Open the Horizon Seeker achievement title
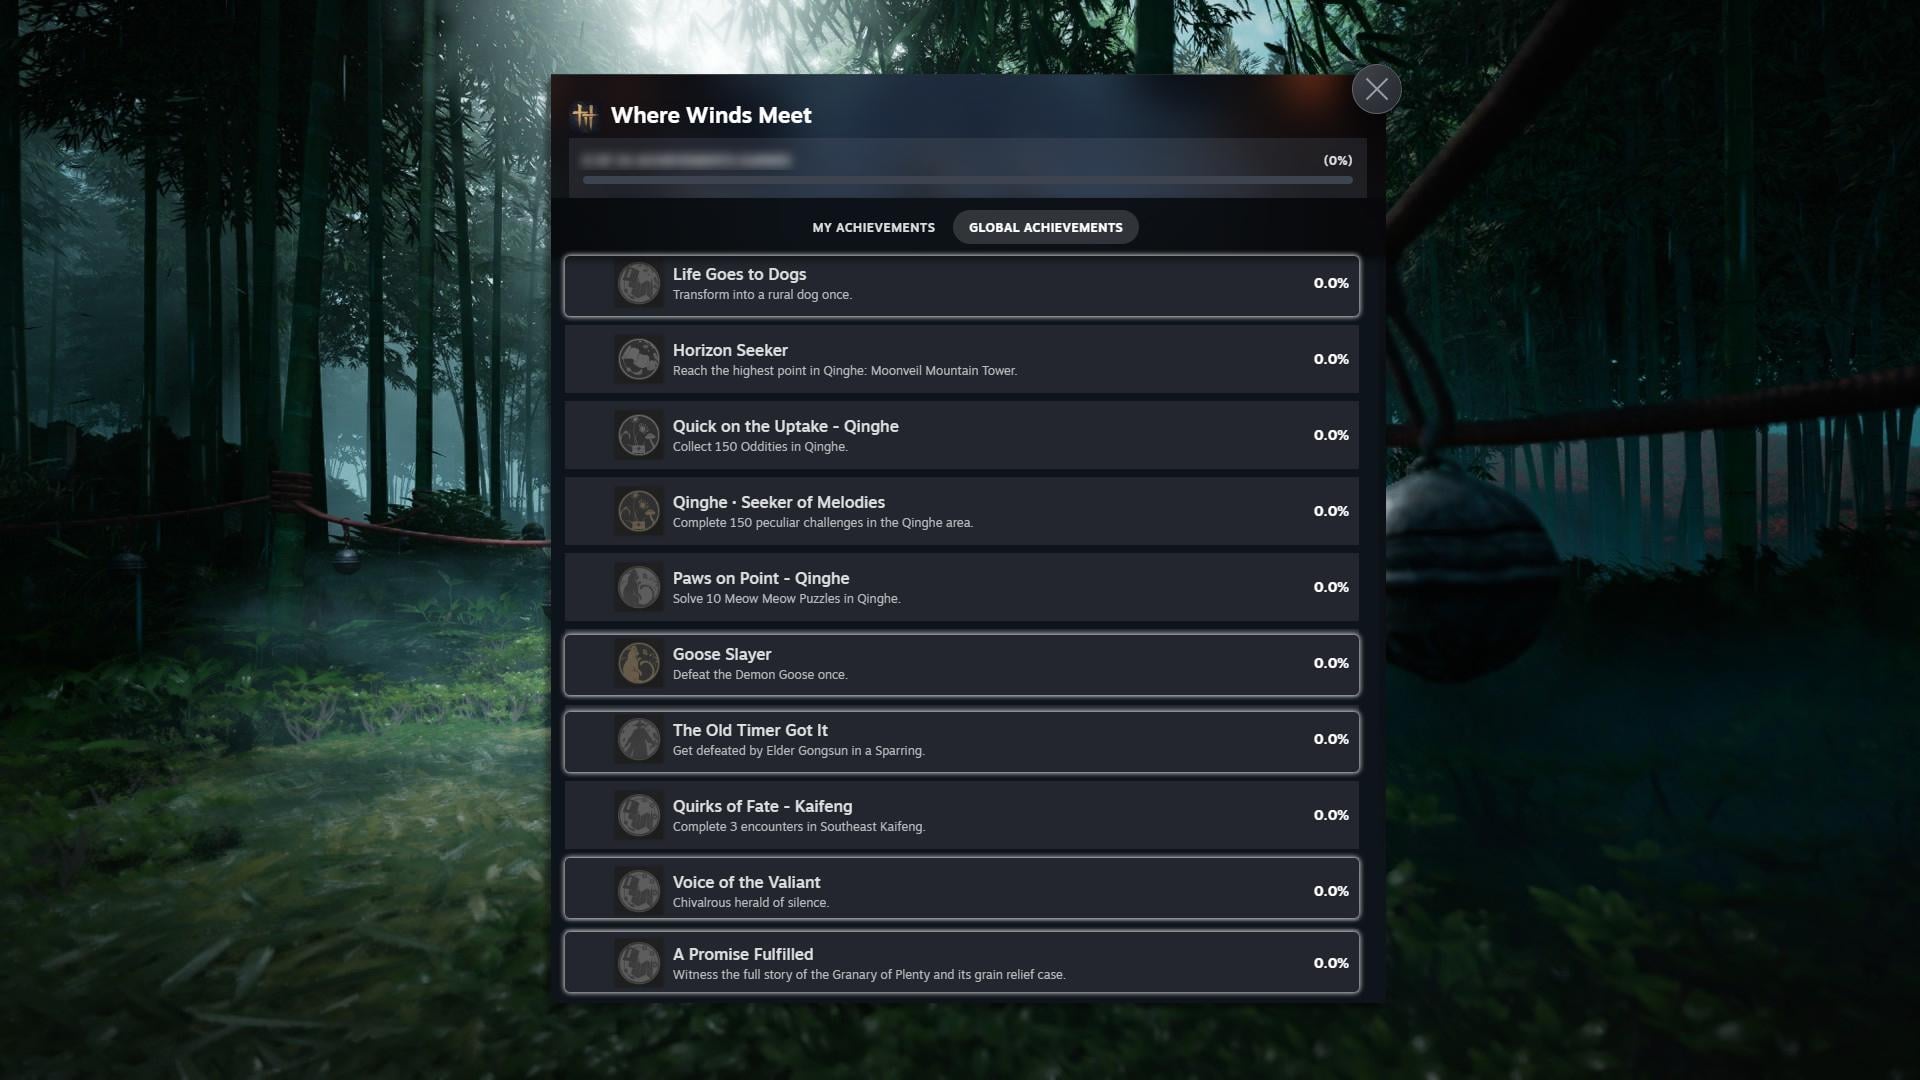 click(x=730, y=350)
